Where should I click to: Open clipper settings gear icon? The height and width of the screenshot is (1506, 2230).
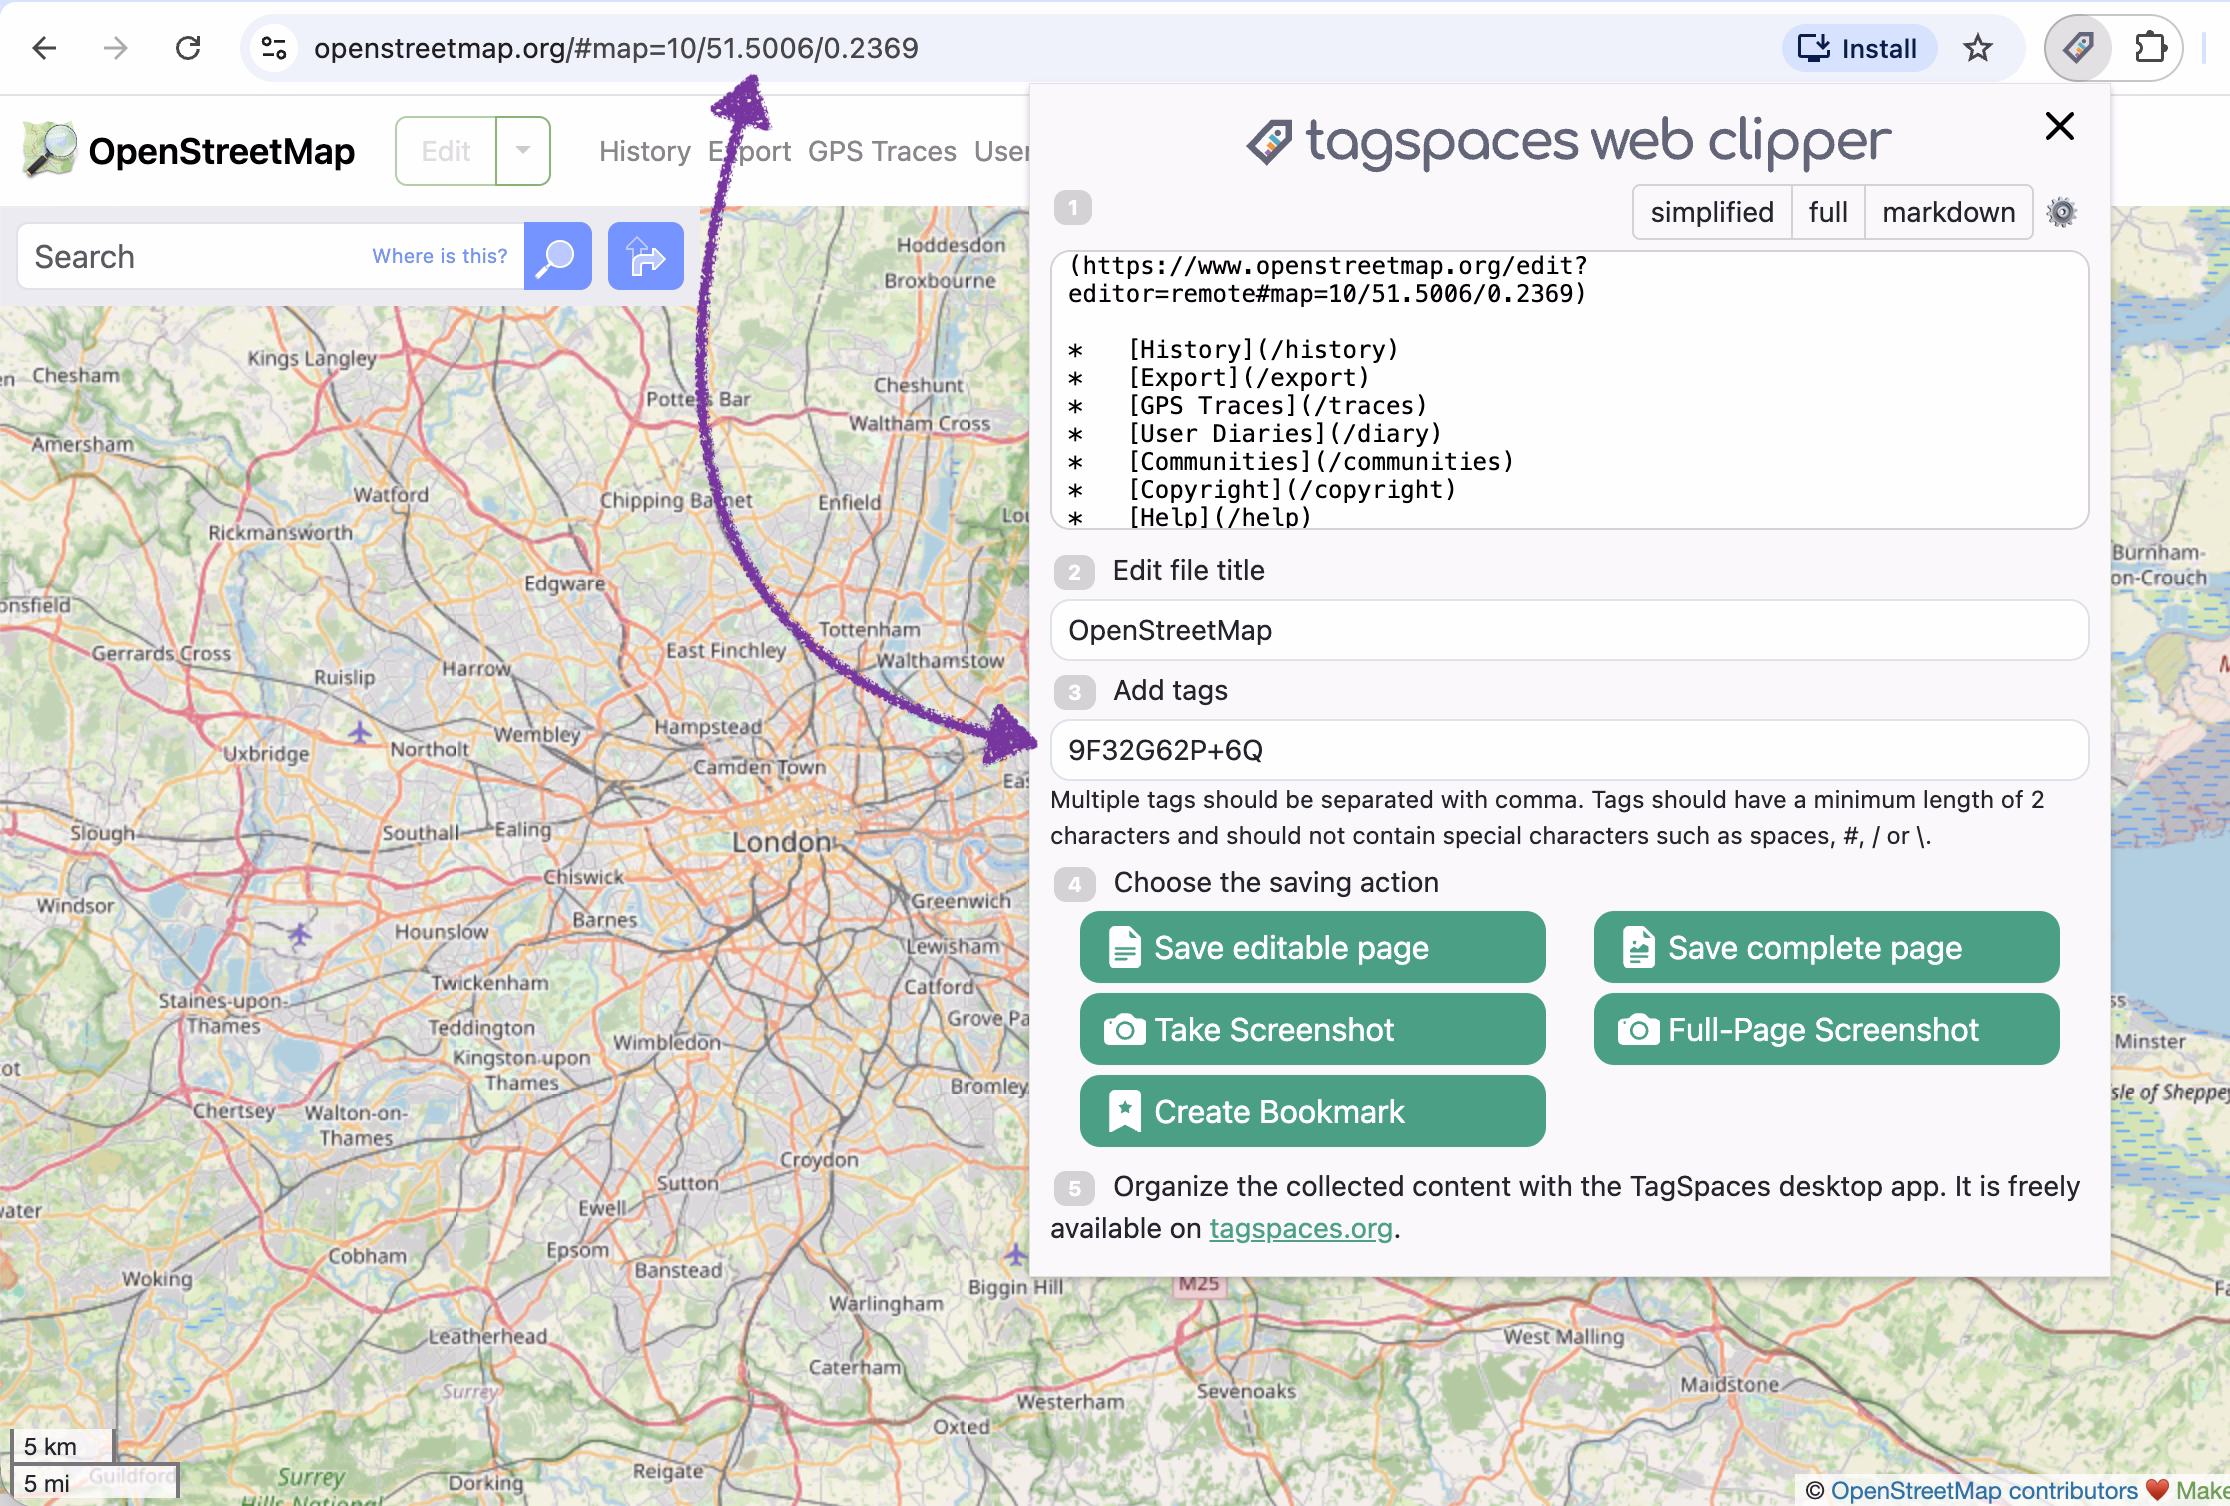2061,212
